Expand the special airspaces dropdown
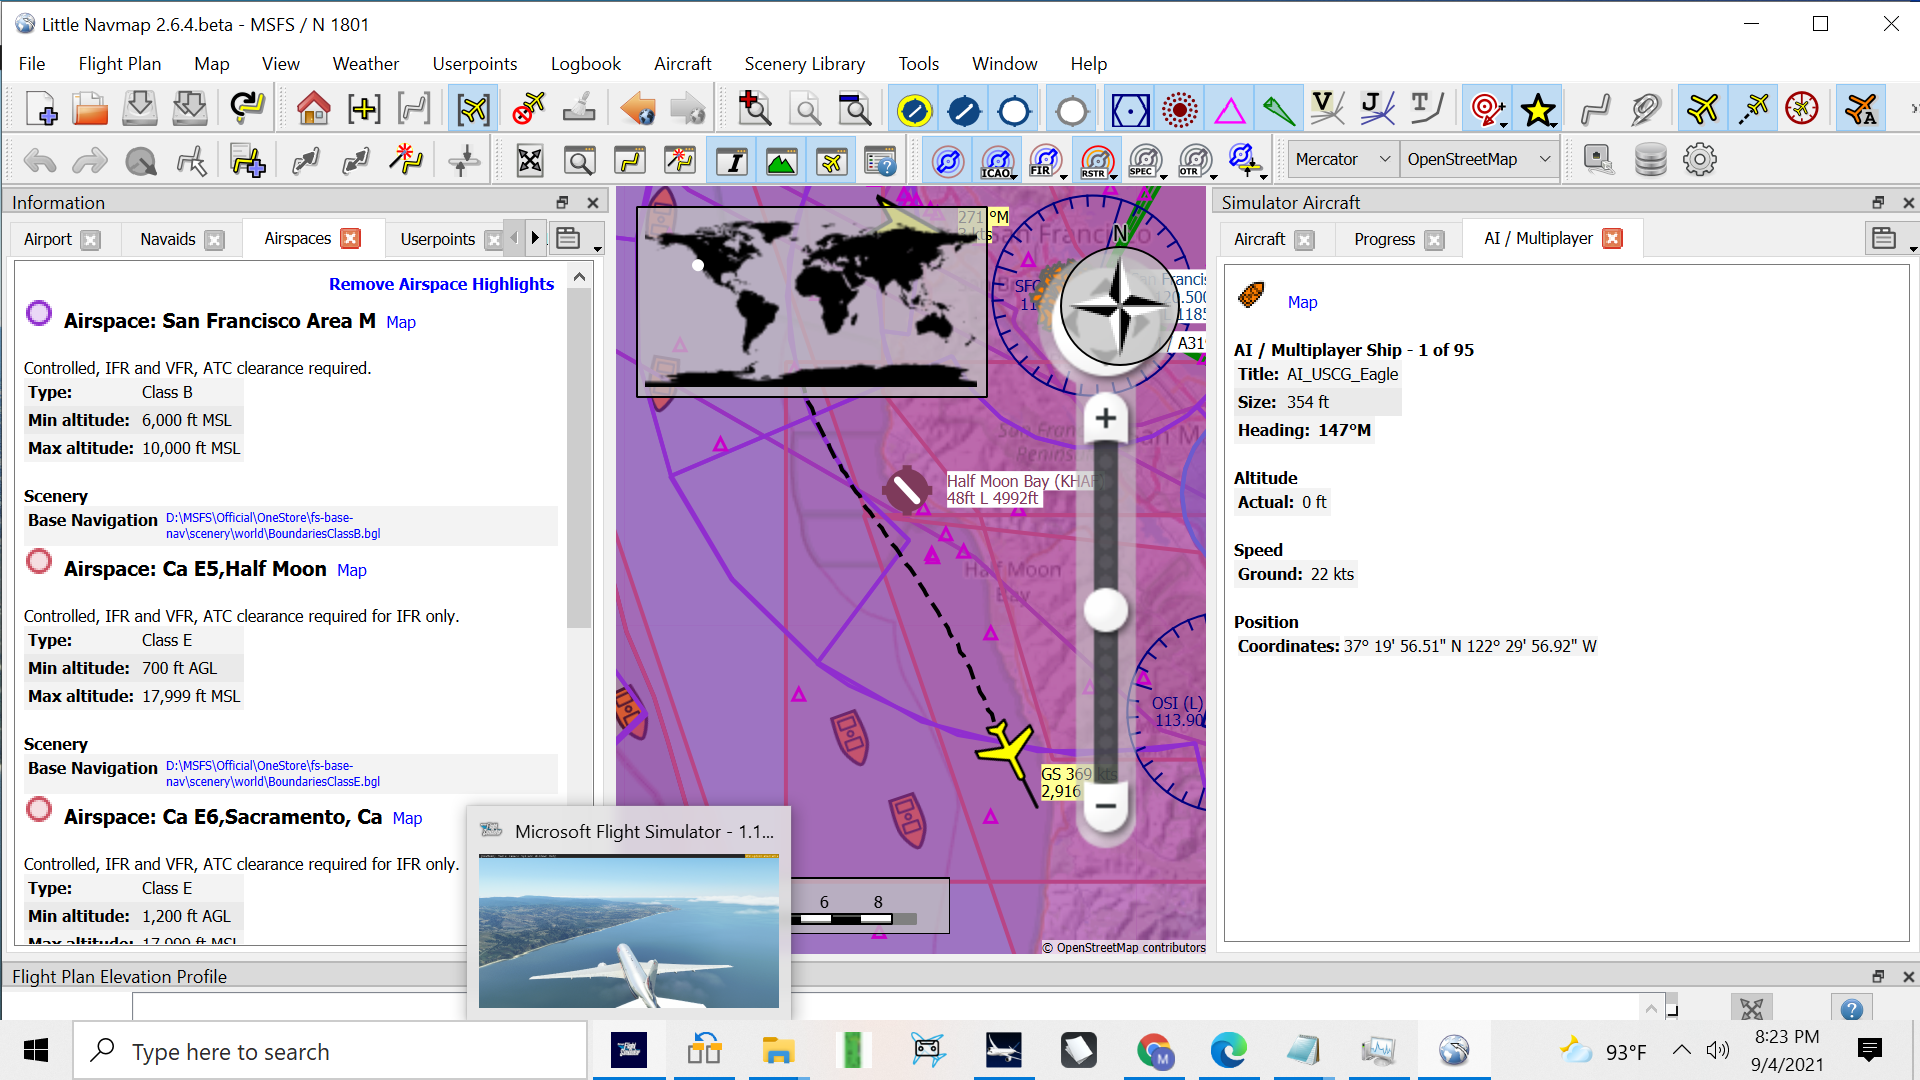Viewport: 1920px width, 1080px height. coord(1163,176)
